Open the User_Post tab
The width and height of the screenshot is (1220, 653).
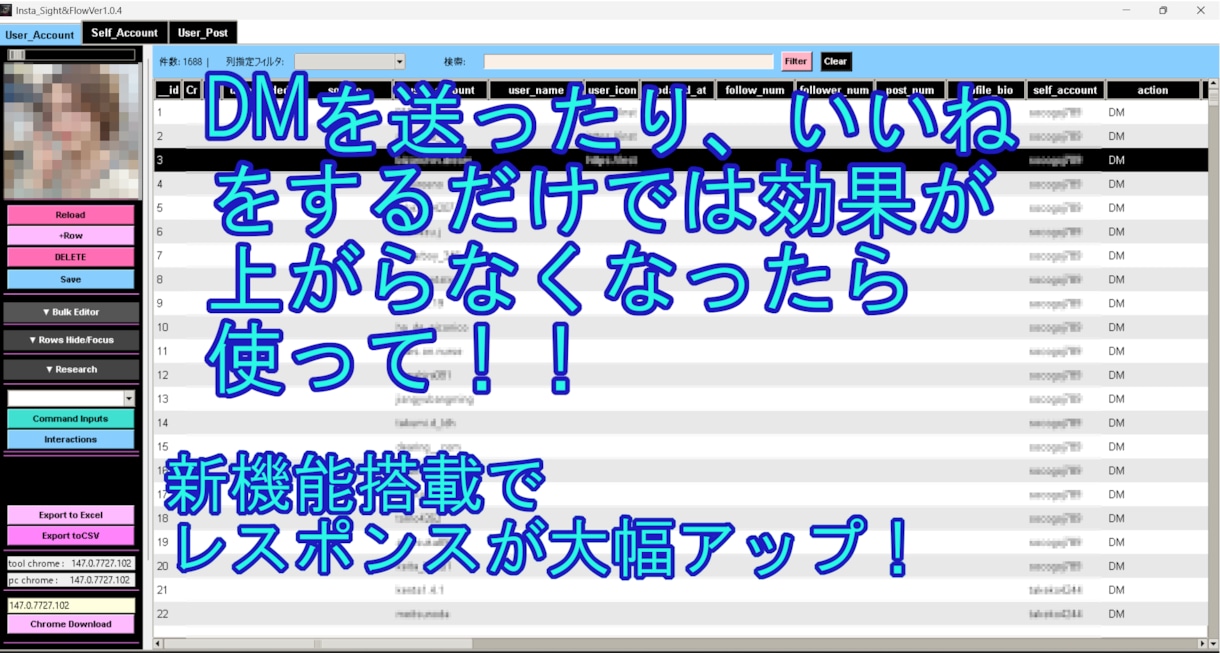(202, 33)
